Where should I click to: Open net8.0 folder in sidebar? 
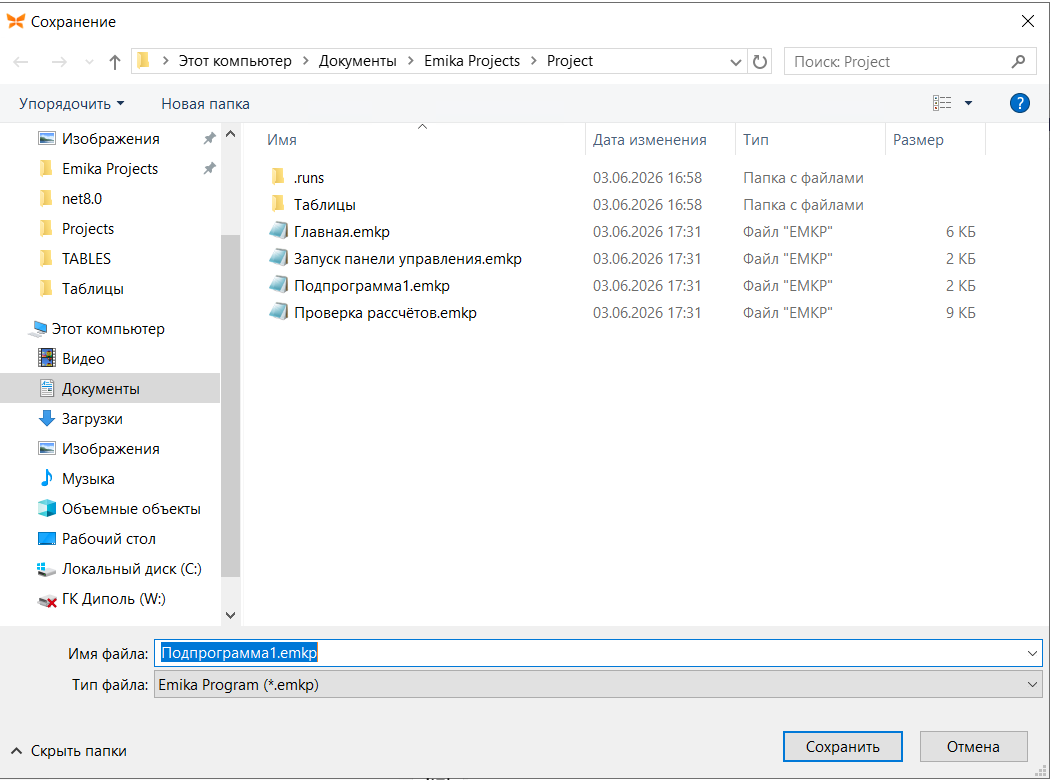[82, 199]
